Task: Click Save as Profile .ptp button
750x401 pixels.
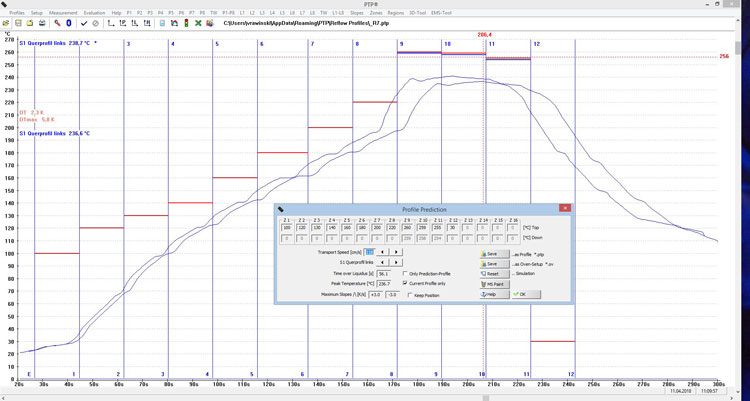Action: pyautogui.click(x=492, y=254)
